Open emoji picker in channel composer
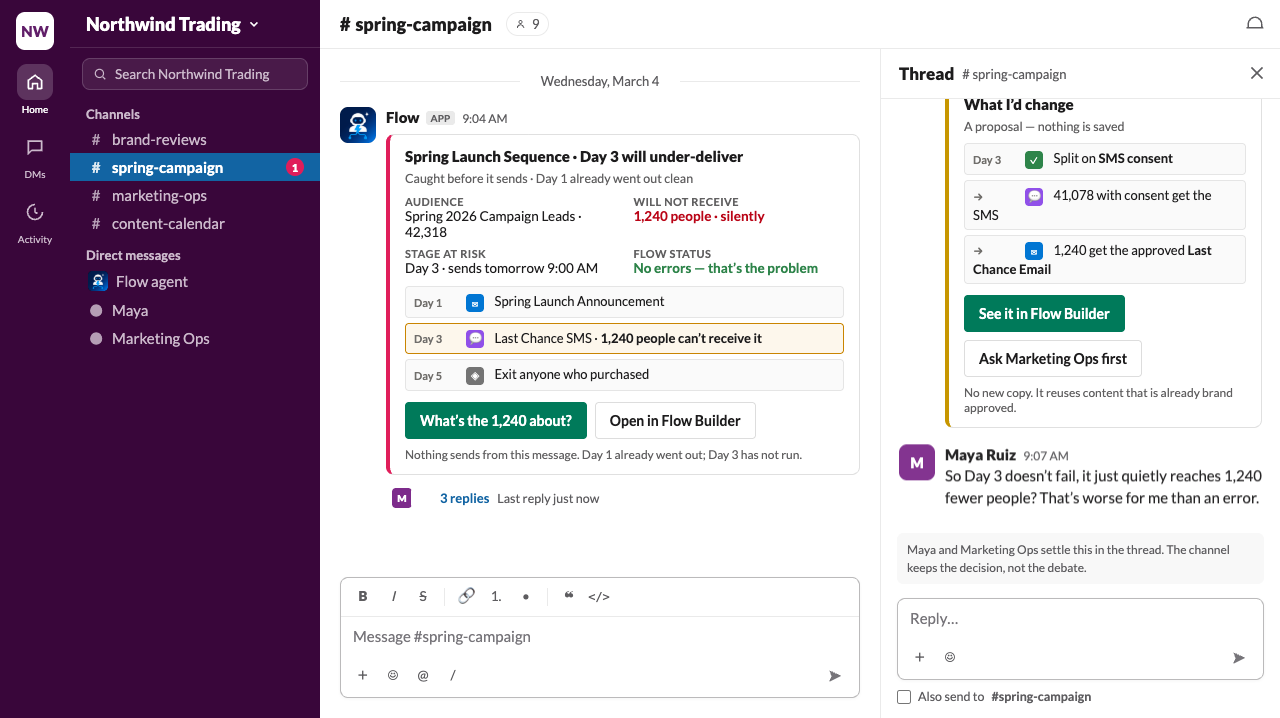 [x=393, y=675]
